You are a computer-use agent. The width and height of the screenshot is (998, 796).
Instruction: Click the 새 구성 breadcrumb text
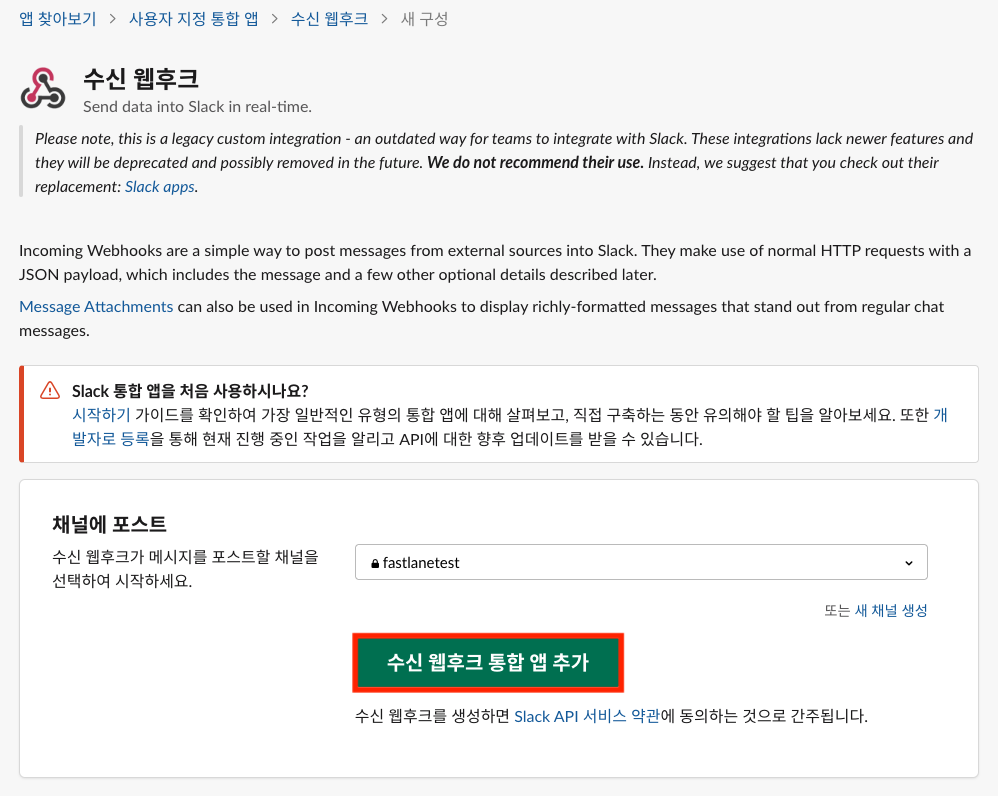pos(425,19)
